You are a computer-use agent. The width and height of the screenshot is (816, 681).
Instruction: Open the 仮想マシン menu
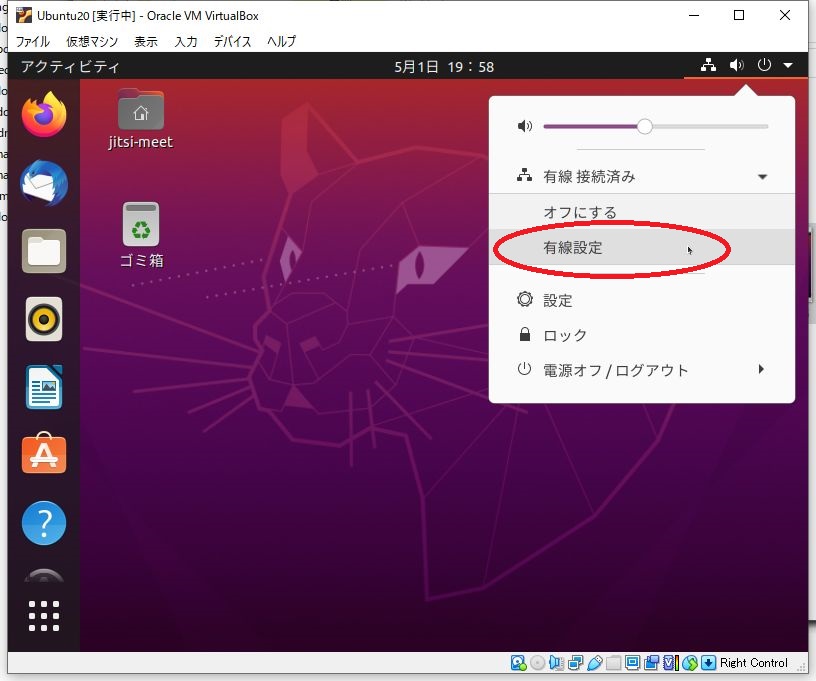click(x=92, y=42)
